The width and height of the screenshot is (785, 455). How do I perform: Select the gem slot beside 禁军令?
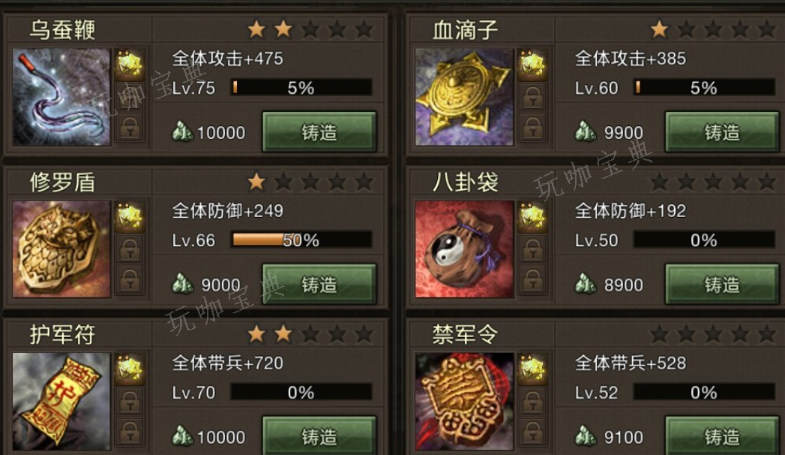(x=532, y=369)
